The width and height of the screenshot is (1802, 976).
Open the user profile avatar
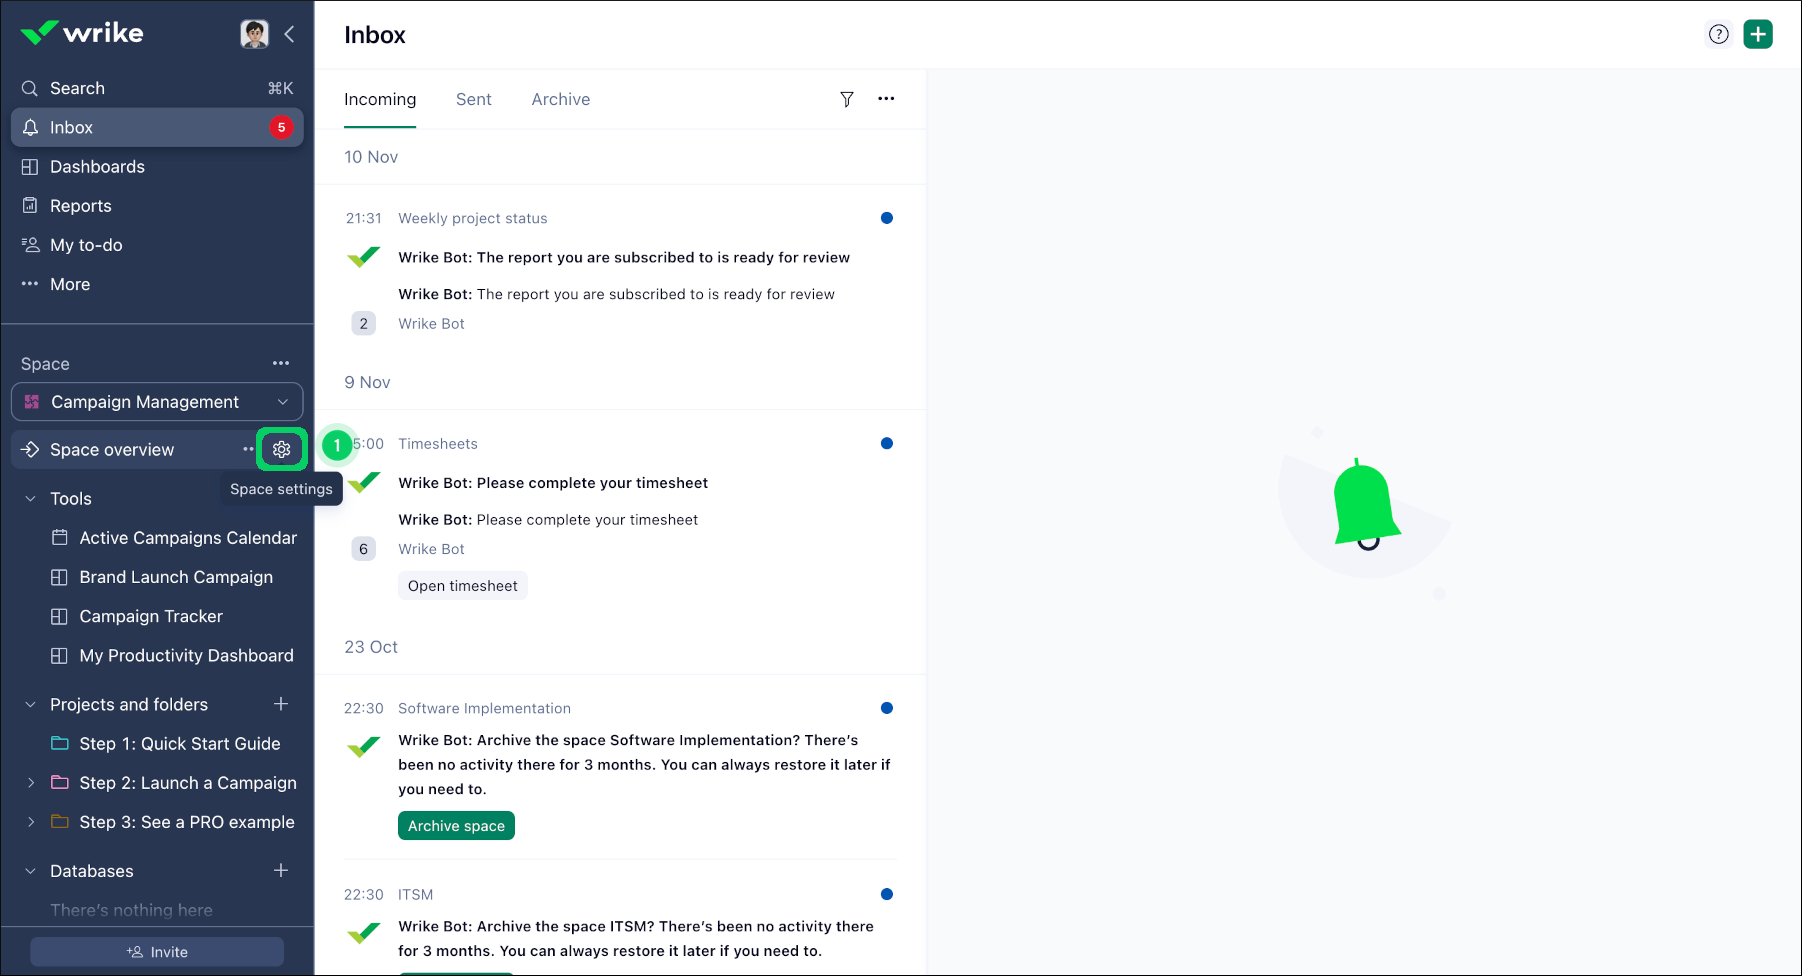coord(254,35)
